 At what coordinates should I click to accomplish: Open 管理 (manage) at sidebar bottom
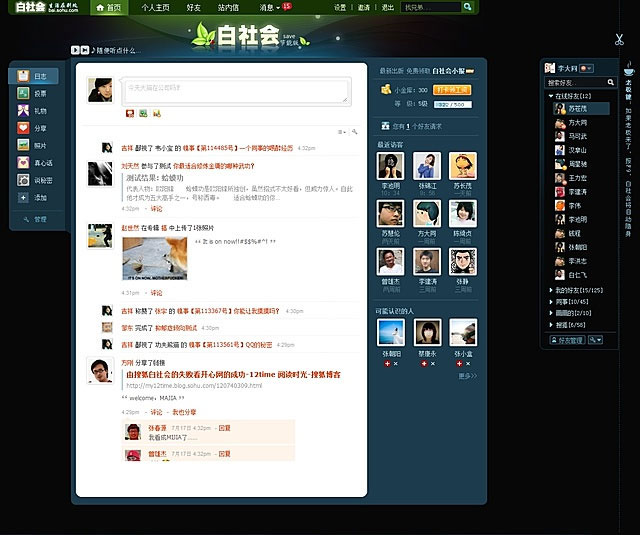click(35, 220)
